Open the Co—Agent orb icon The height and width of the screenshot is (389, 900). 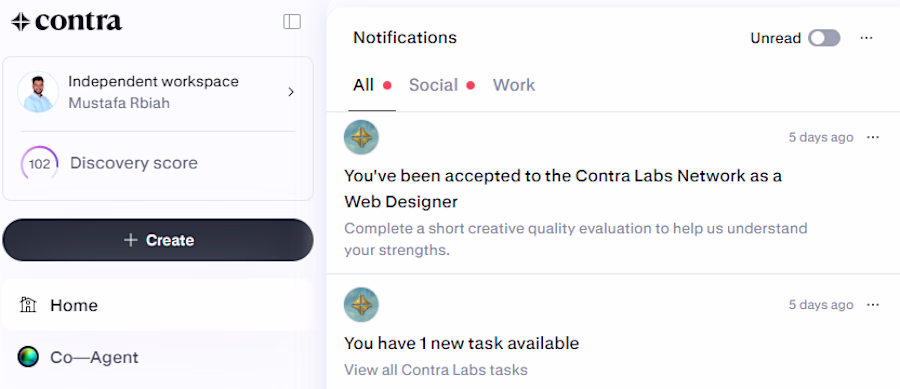tap(28, 357)
